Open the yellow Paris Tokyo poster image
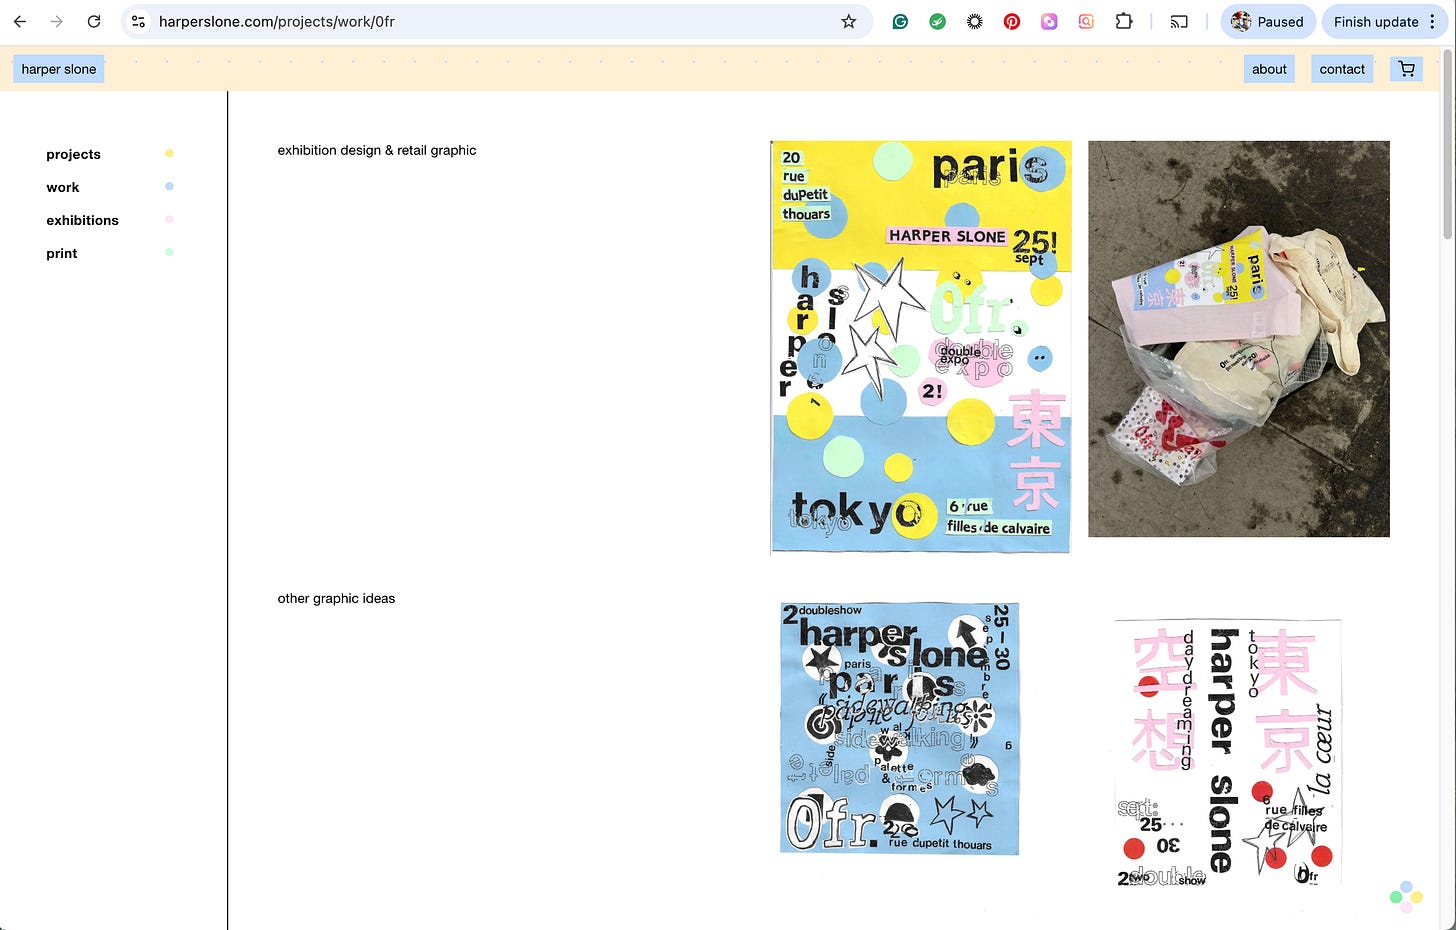Image resolution: width=1456 pixels, height=930 pixels. coord(921,347)
